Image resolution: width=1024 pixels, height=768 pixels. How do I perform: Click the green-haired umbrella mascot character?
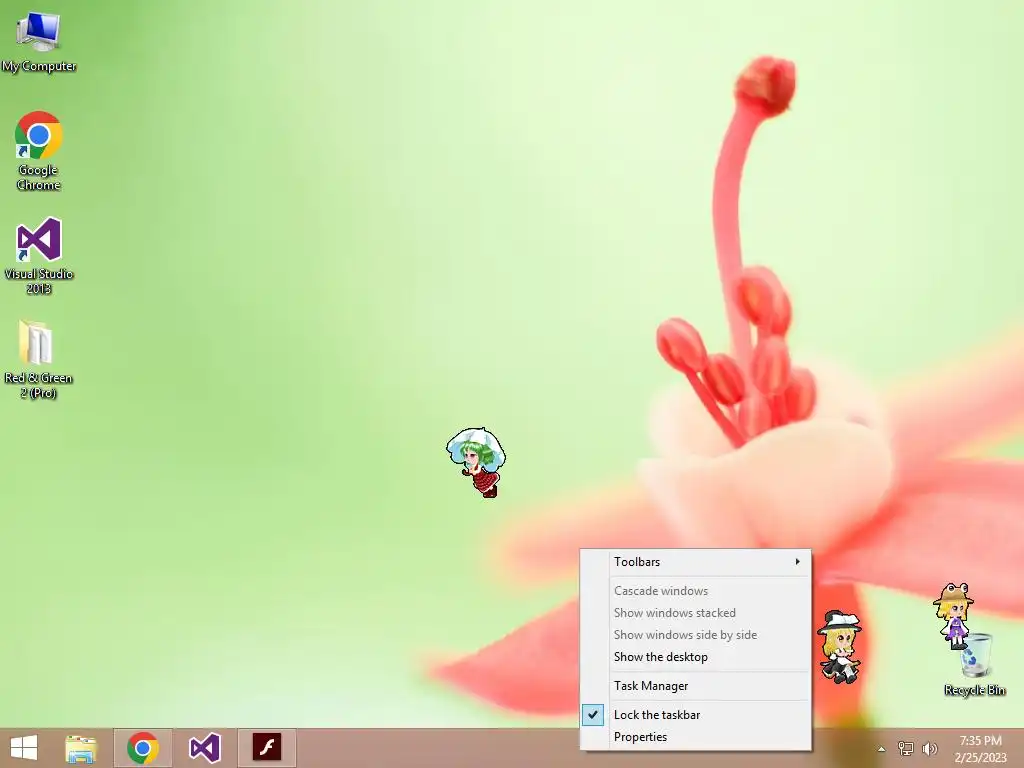click(477, 462)
